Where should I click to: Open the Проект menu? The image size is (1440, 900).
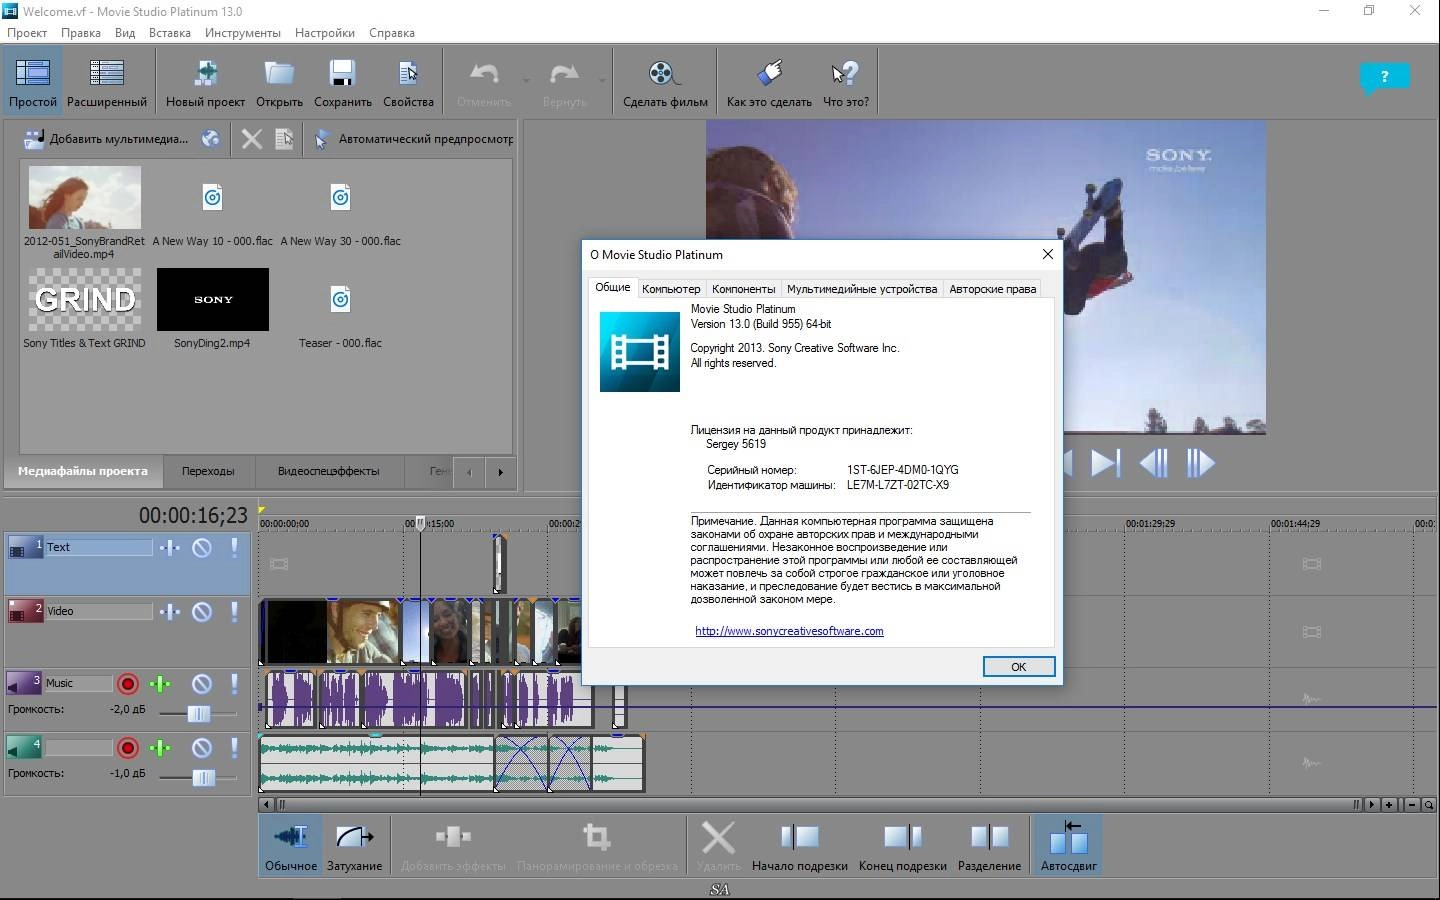27,32
